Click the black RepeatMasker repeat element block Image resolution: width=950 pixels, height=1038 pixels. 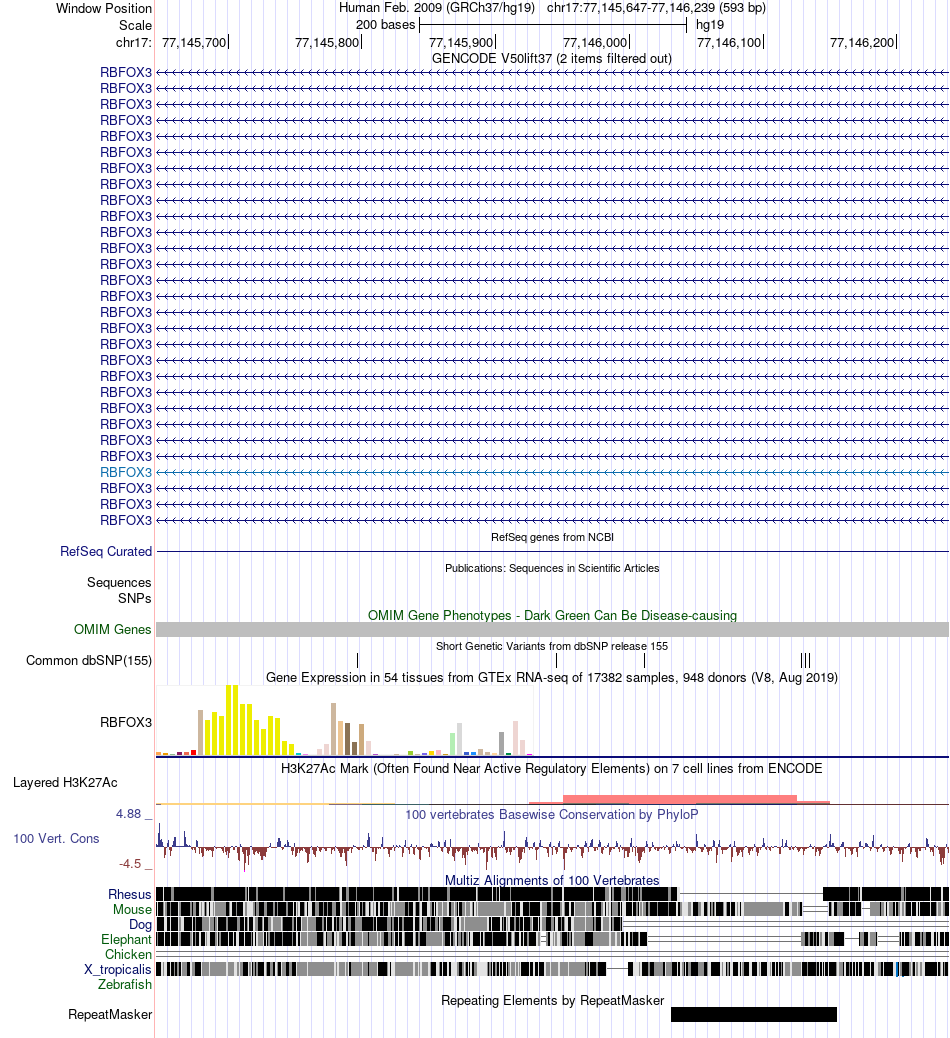754,1014
